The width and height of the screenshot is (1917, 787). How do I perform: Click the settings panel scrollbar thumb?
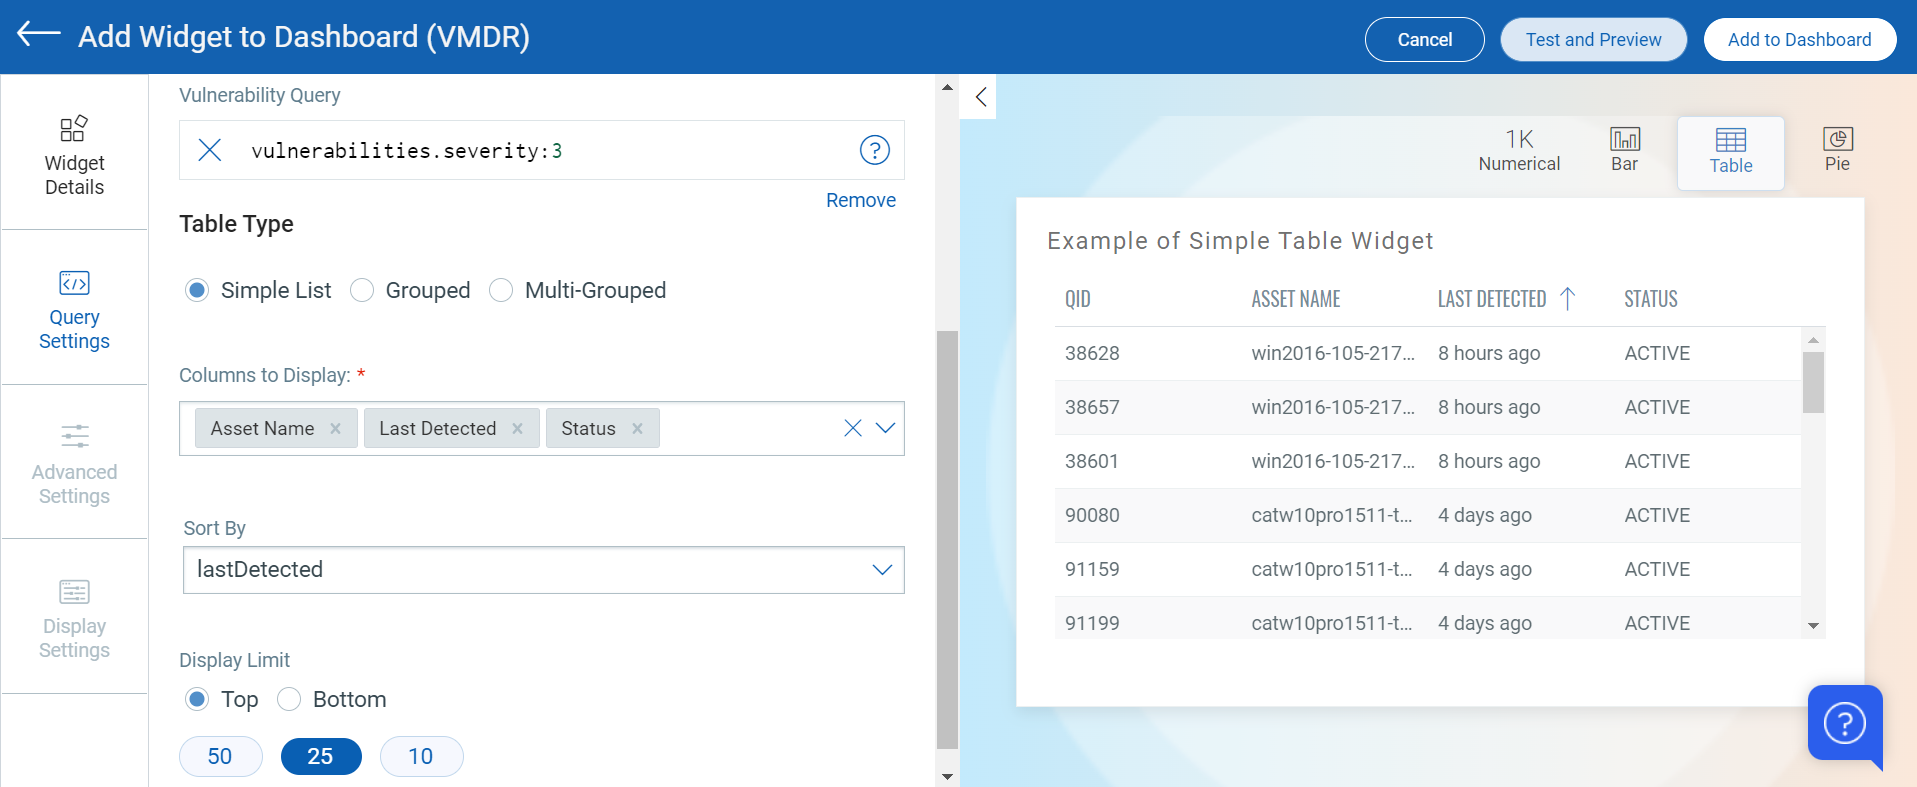coord(947,540)
